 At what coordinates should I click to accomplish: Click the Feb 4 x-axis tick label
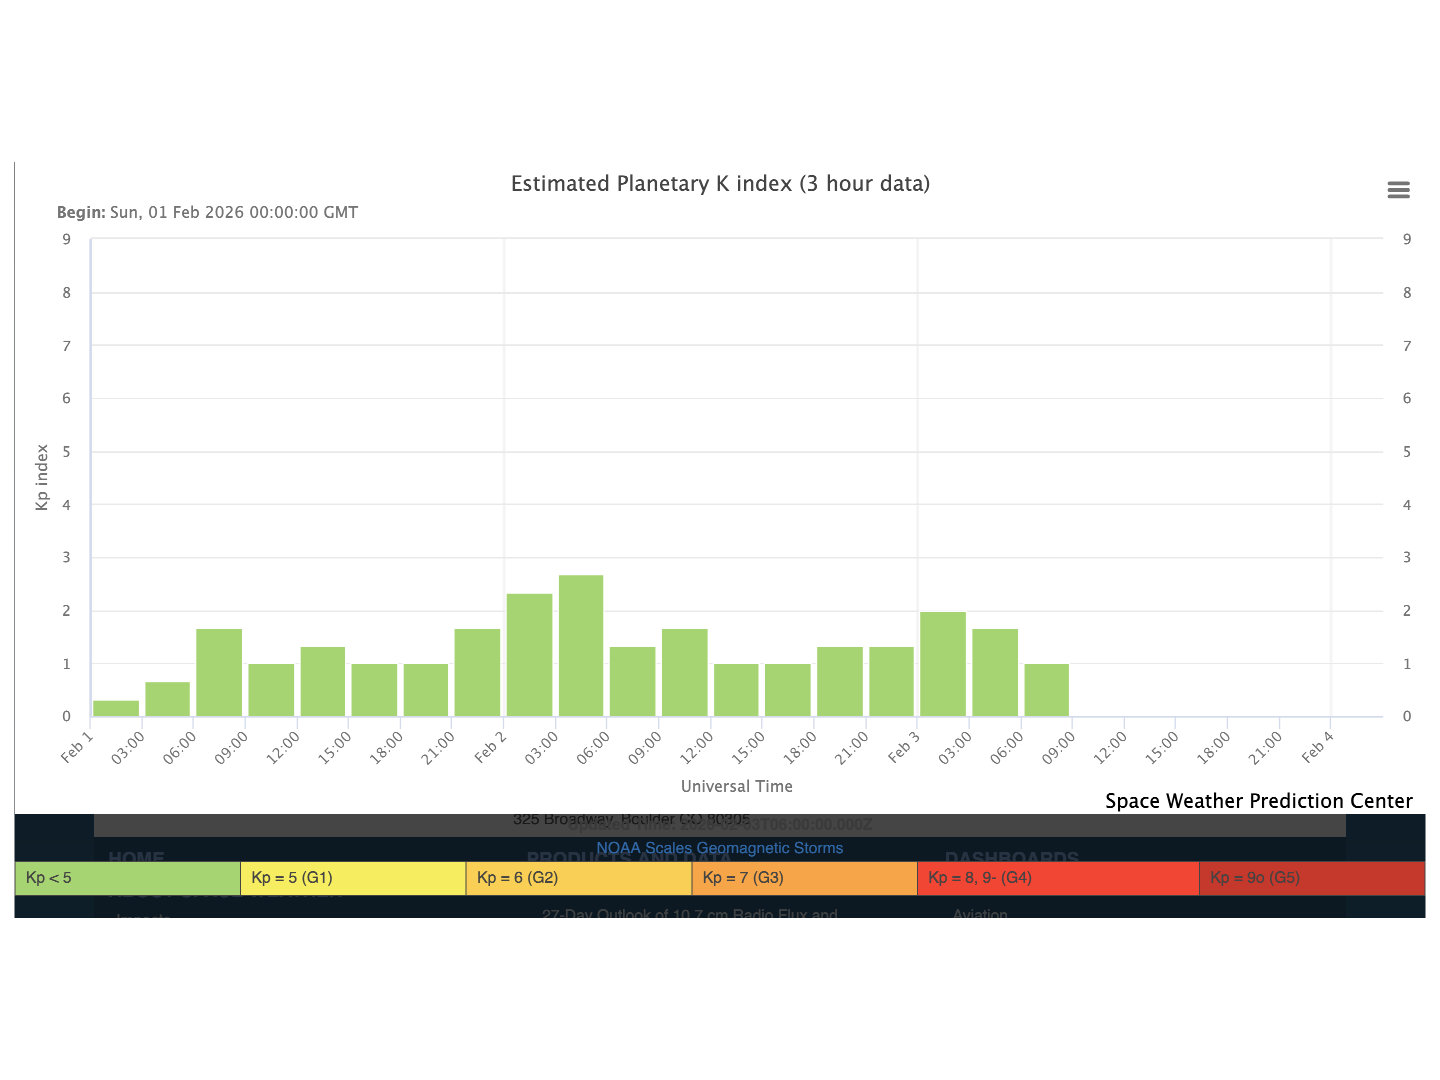(x=1318, y=747)
